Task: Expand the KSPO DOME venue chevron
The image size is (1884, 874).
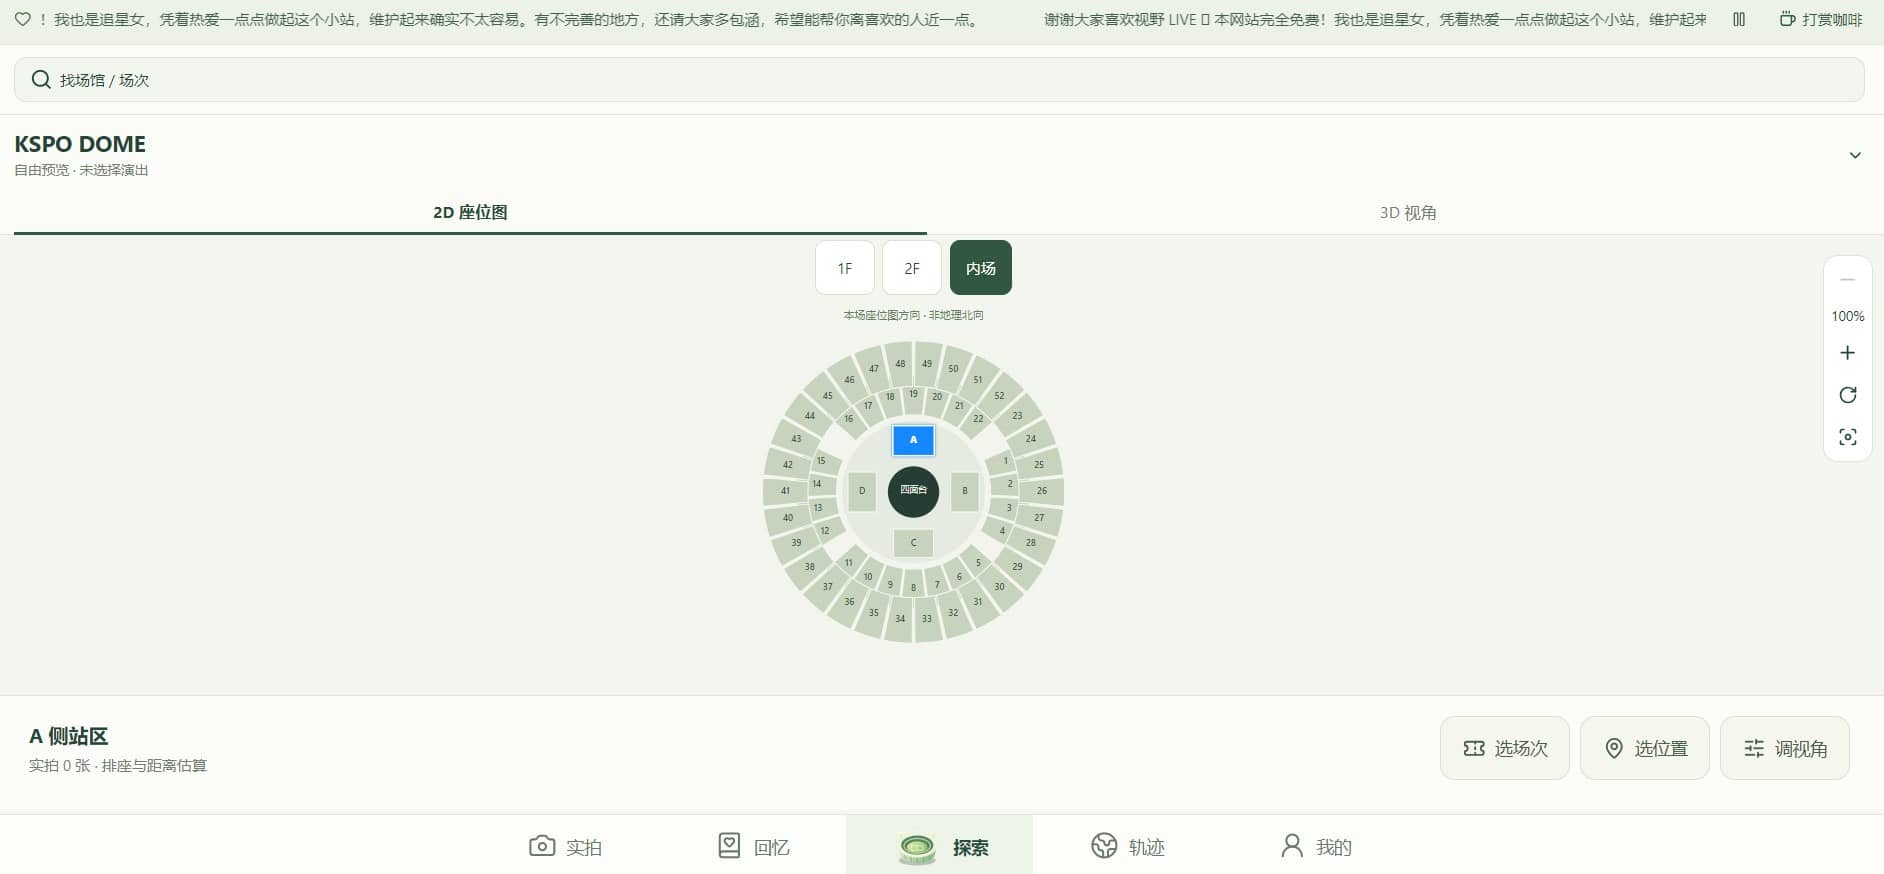Action: [1855, 155]
